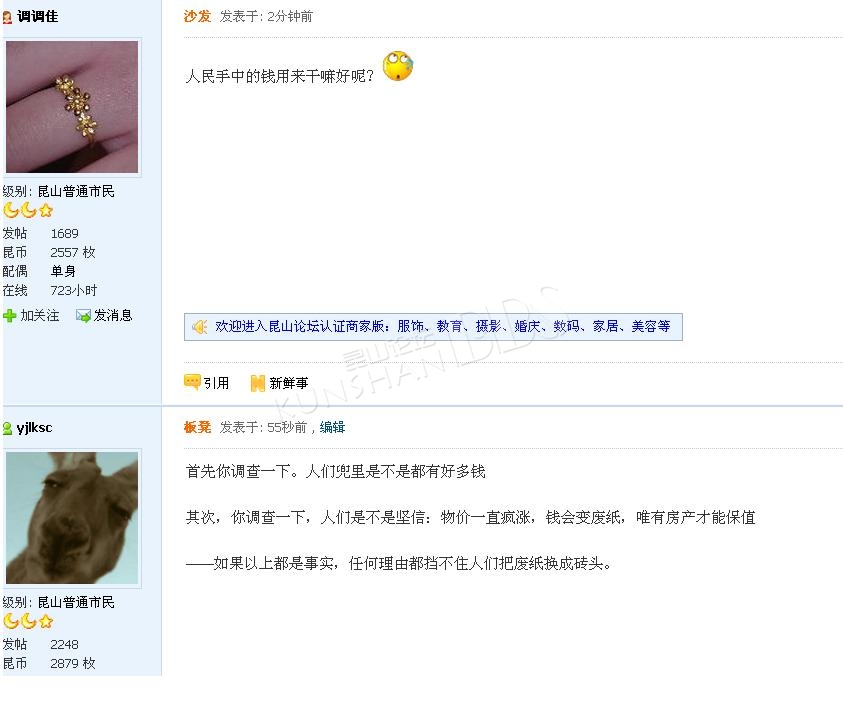Click the 发消息 envelope icon
Screen dimensions: 843x708
pos(83,316)
